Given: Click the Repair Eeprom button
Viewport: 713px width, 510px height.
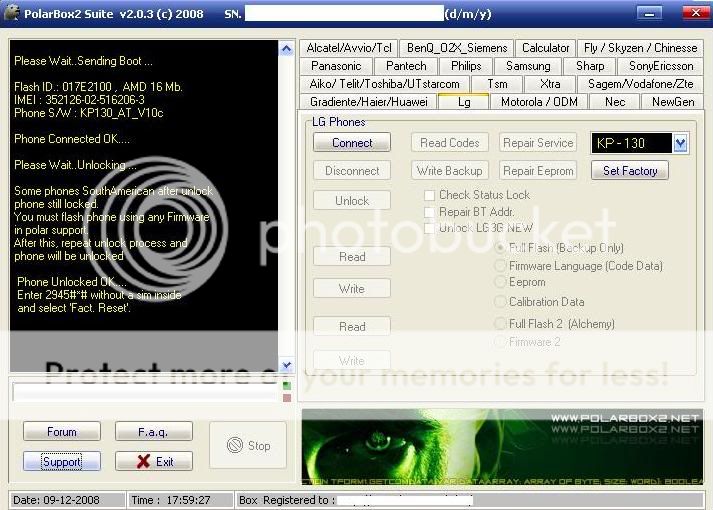Looking at the screenshot, I should pos(538,171).
